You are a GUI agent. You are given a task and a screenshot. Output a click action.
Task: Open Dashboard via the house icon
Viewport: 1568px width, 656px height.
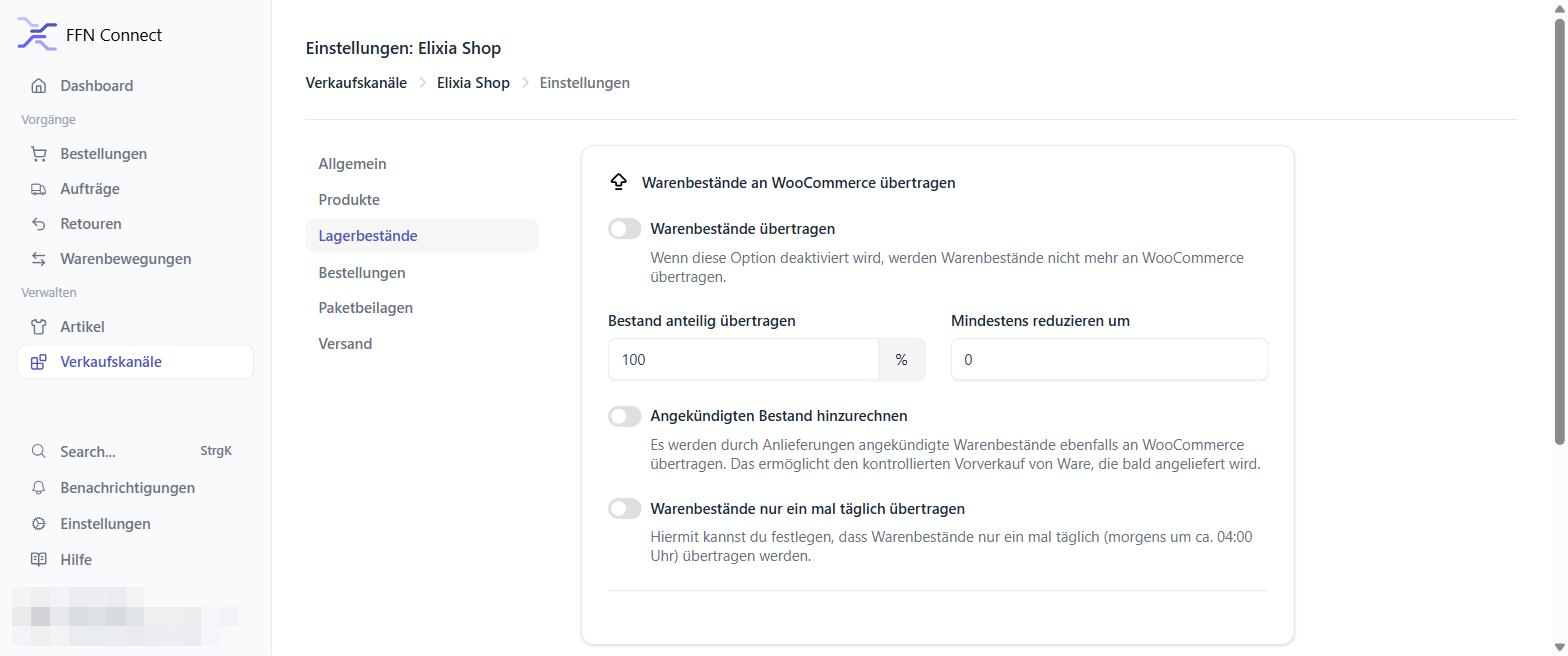click(x=39, y=86)
